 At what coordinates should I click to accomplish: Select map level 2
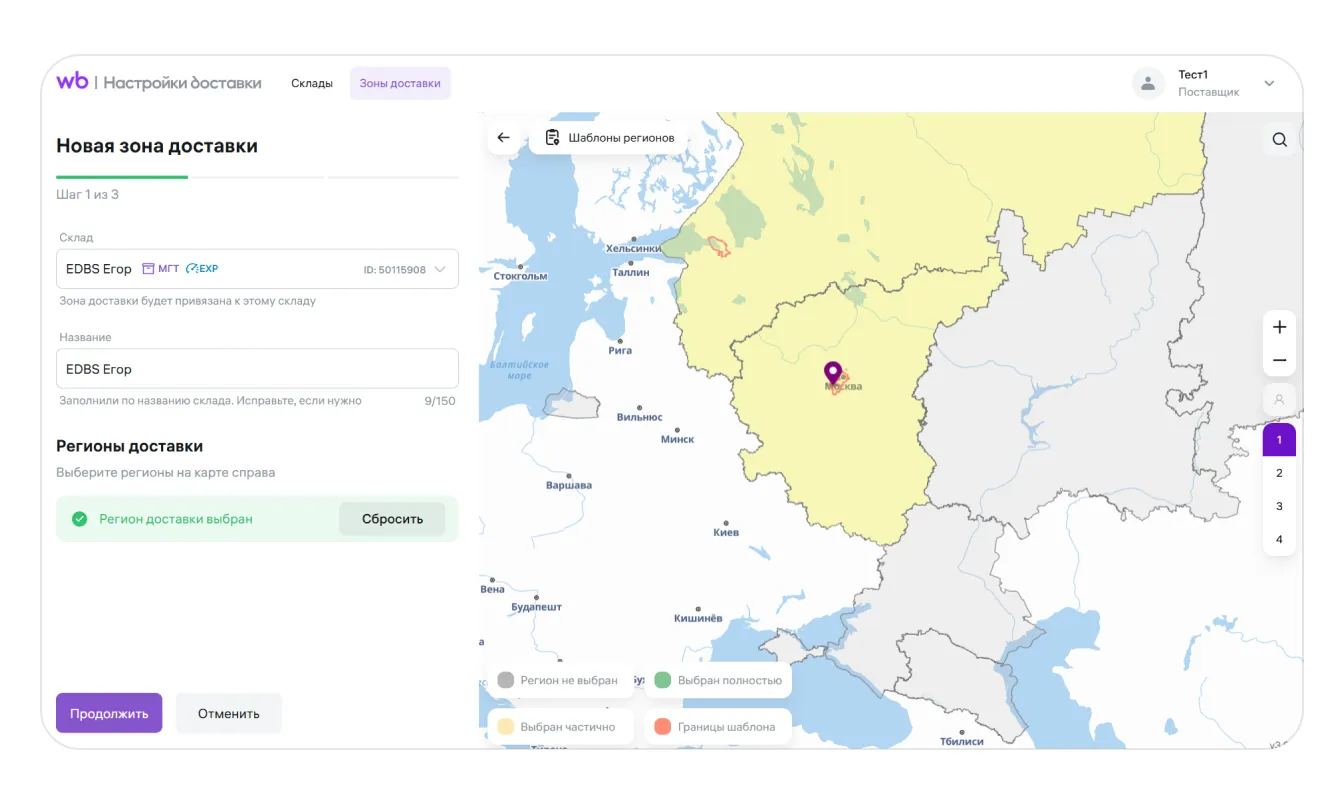[x=1279, y=473]
